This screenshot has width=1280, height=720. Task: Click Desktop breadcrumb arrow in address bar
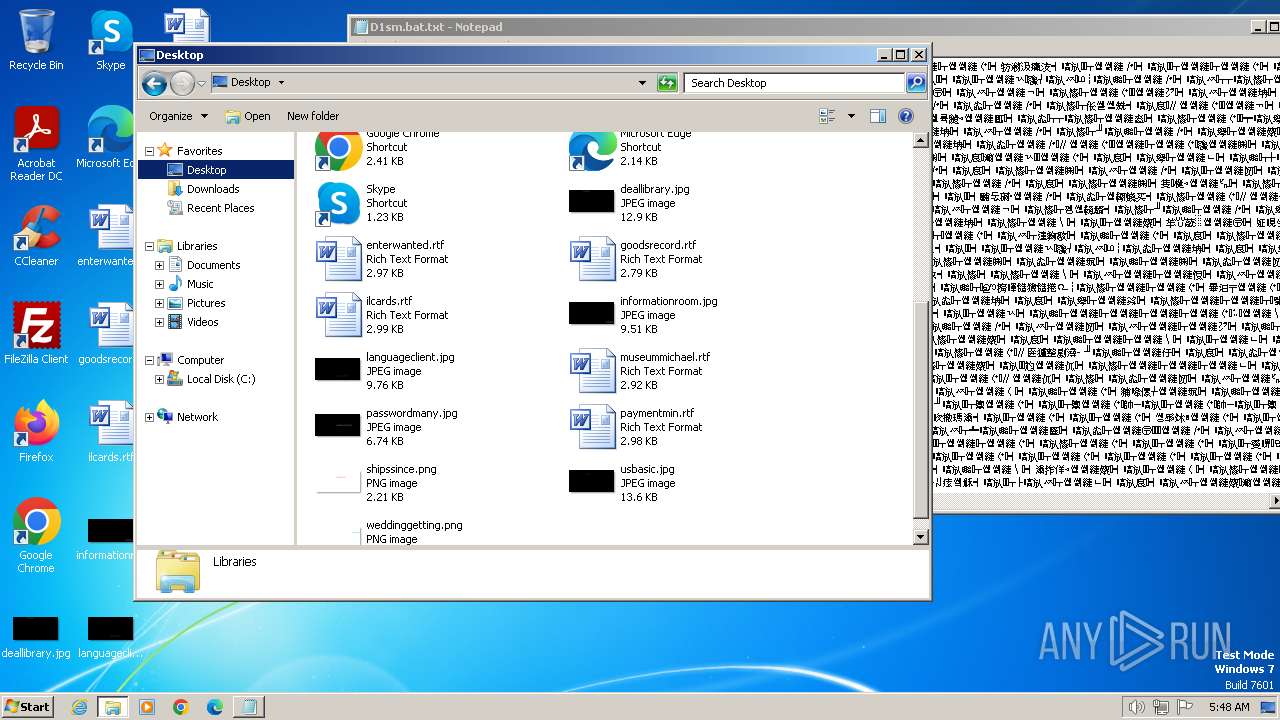click(x=281, y=83)
